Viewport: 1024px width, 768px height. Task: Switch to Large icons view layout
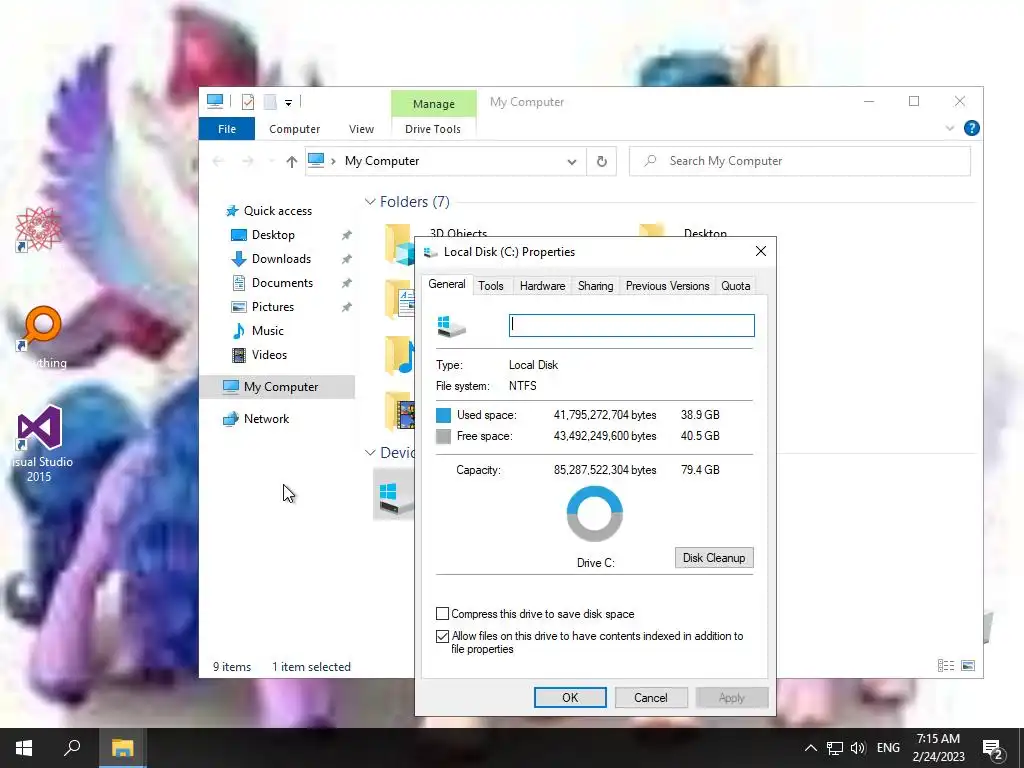(968, 665)
